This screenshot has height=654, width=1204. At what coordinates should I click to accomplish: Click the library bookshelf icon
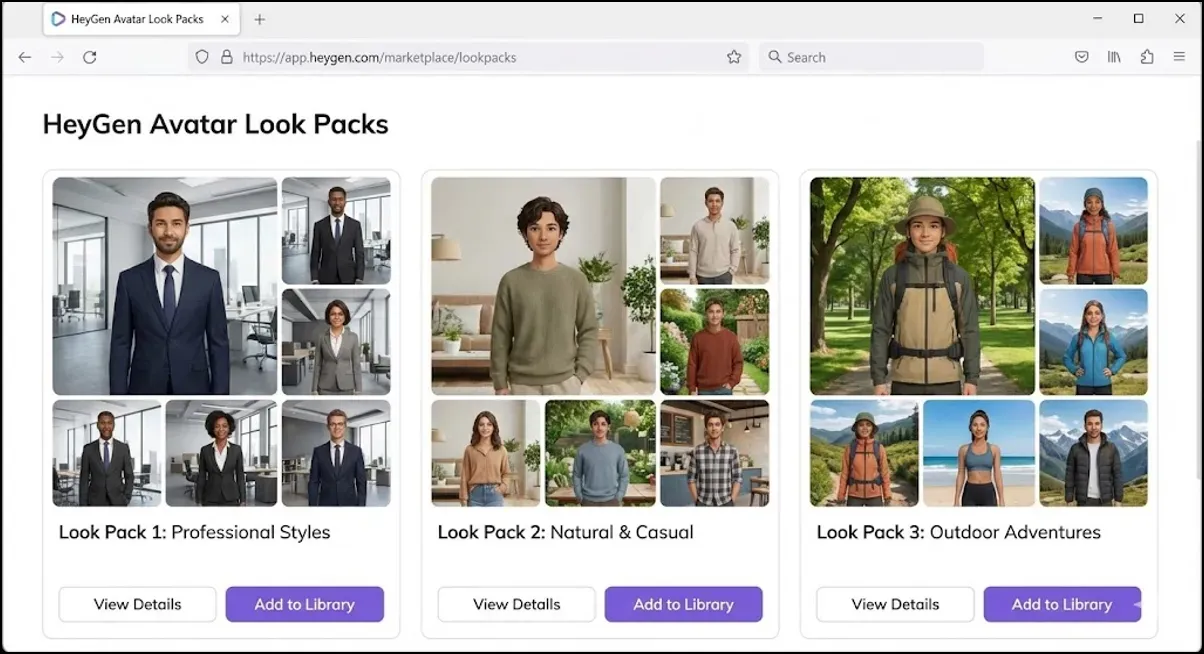[x=1114, y=57]
